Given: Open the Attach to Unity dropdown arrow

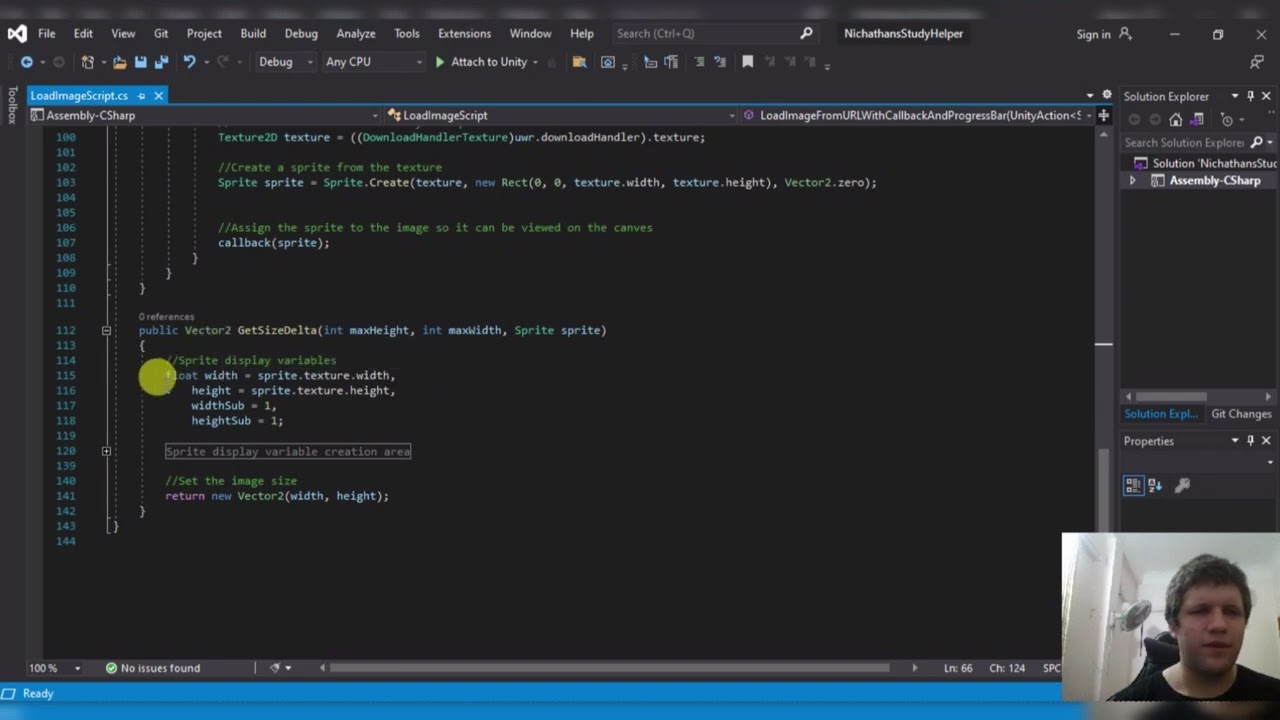Looking at the screenshot, I should (x=536, y=62).
